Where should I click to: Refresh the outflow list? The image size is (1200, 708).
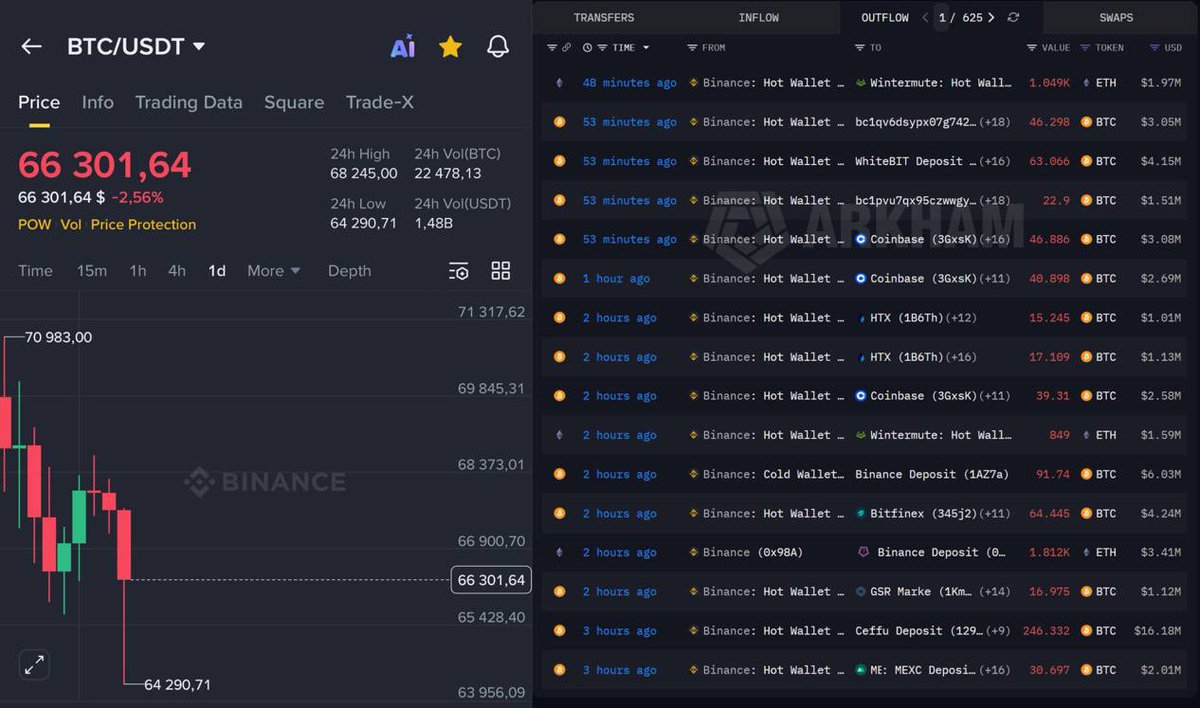[1013, 18]
